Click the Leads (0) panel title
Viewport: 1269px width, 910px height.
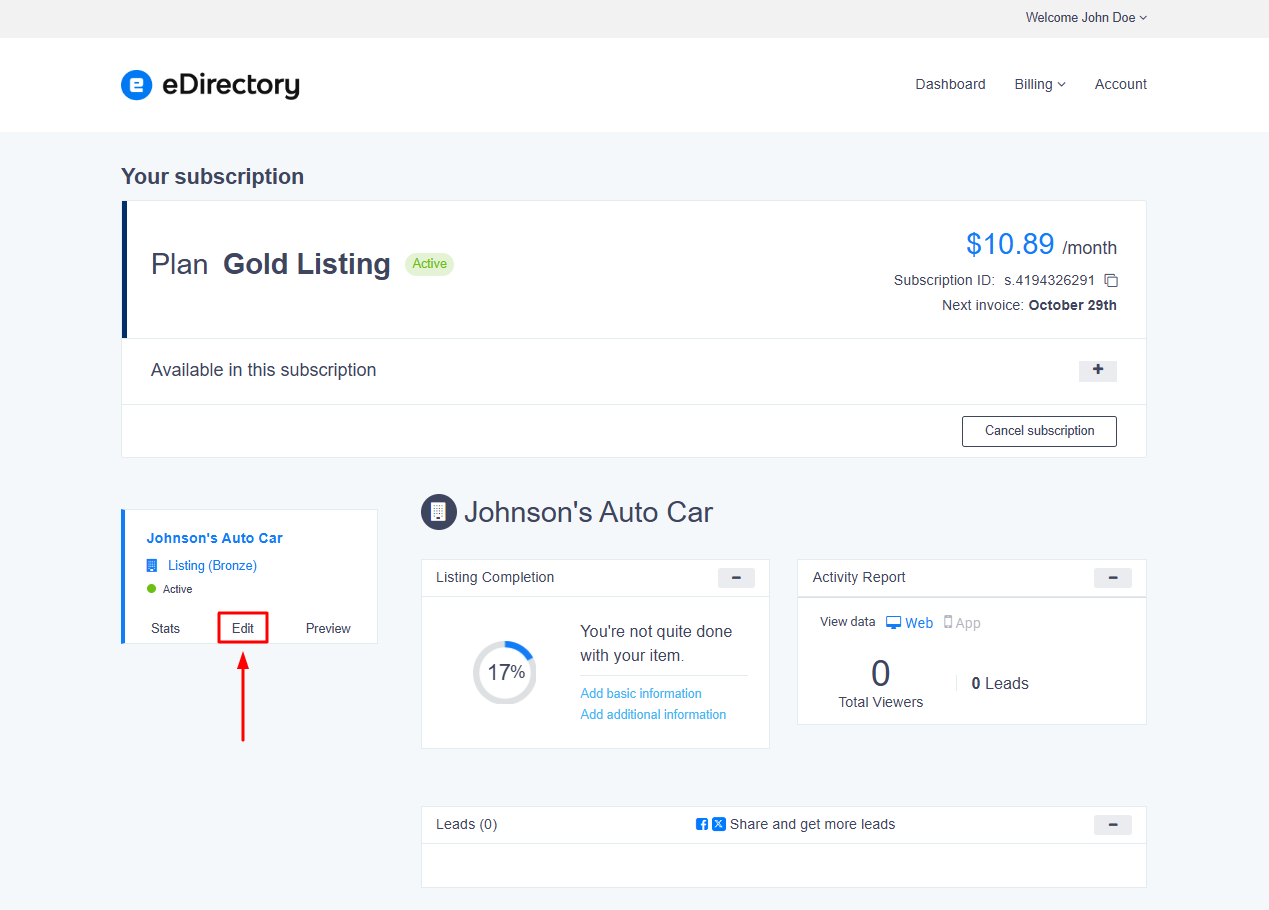pos(466,825)
